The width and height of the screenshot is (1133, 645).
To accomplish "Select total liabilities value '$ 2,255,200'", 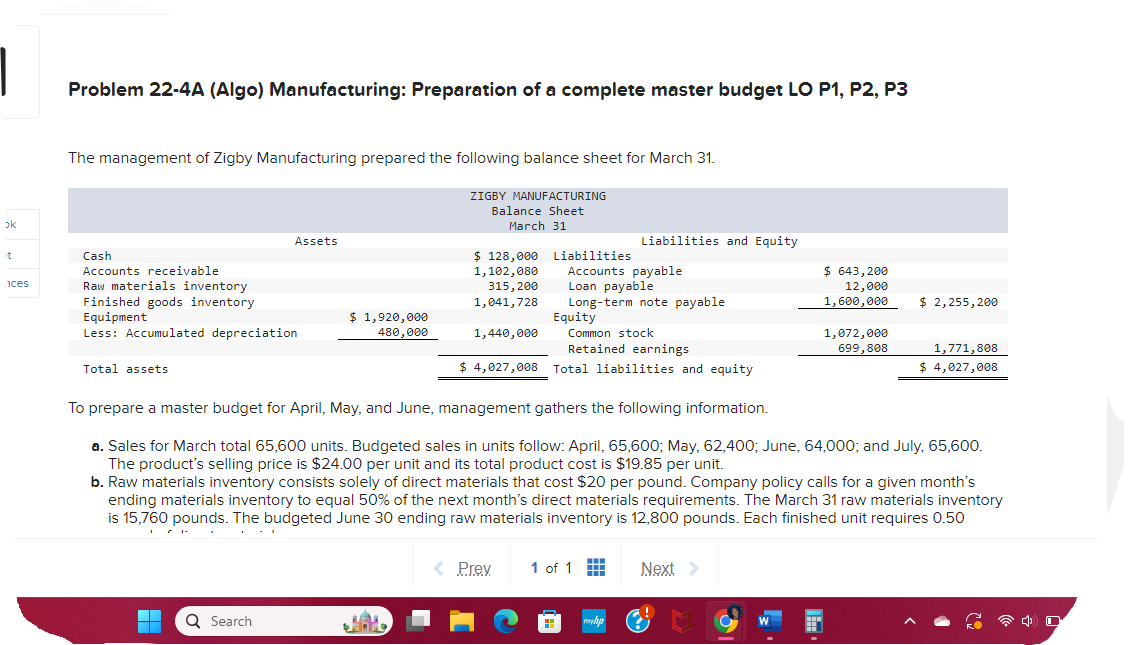I will [958, 302].
